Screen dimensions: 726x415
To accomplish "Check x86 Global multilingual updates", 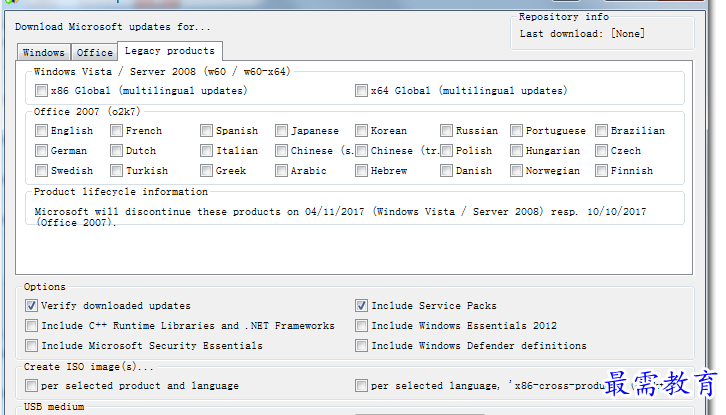I will pos(41,90).
